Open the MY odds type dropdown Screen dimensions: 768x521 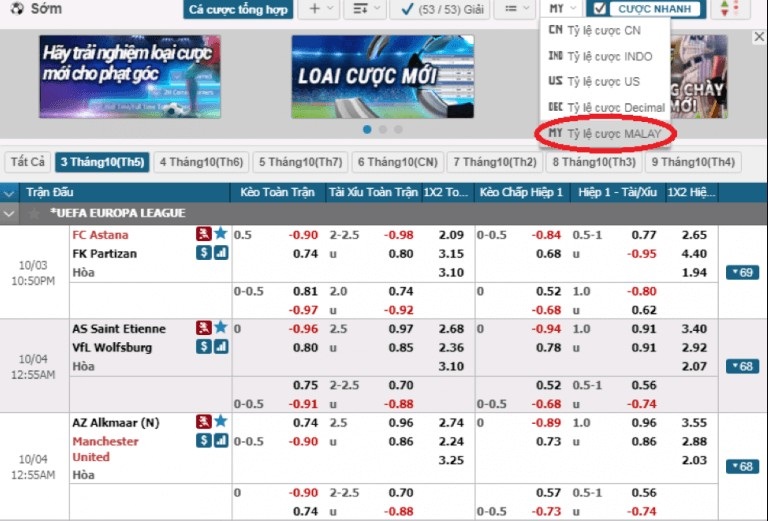tap(562, 9)
